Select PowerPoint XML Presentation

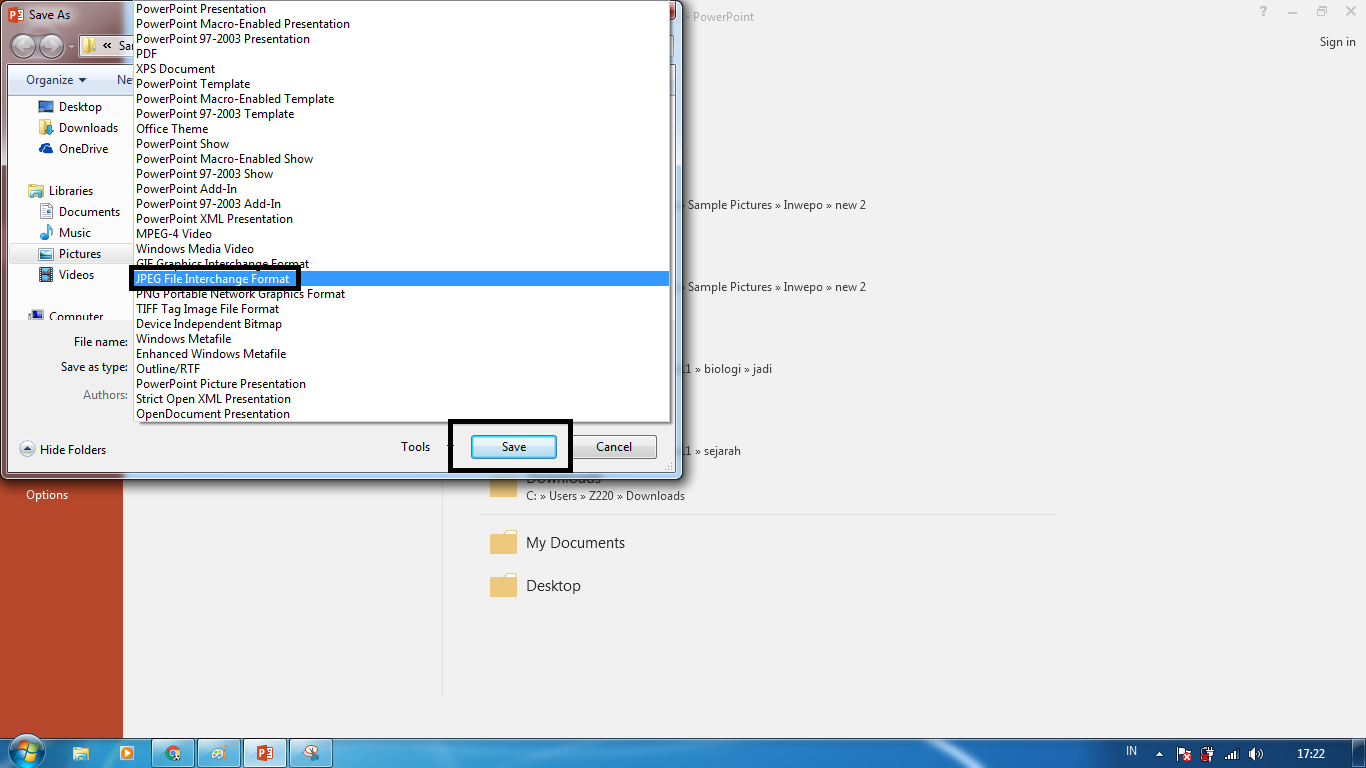point(402,219)
